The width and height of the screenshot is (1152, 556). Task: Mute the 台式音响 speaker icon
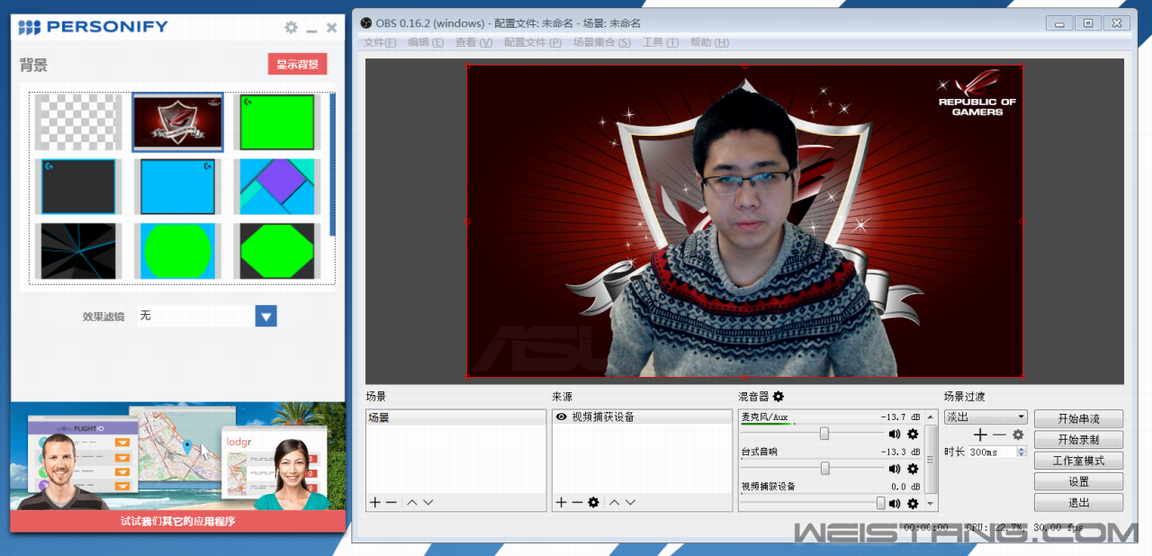tap(894, 469)
